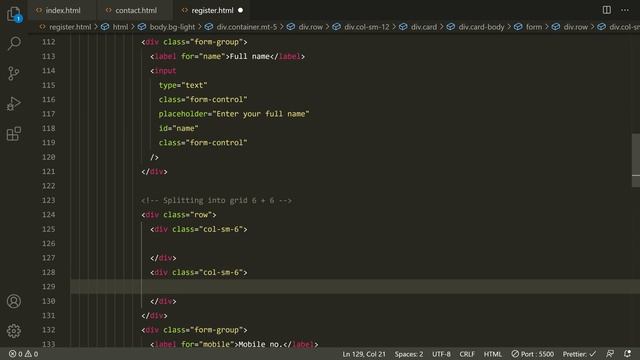Split the editor to the right
Image resolution: width=640 pixels, height=360 pixels.
coord(607,10)
